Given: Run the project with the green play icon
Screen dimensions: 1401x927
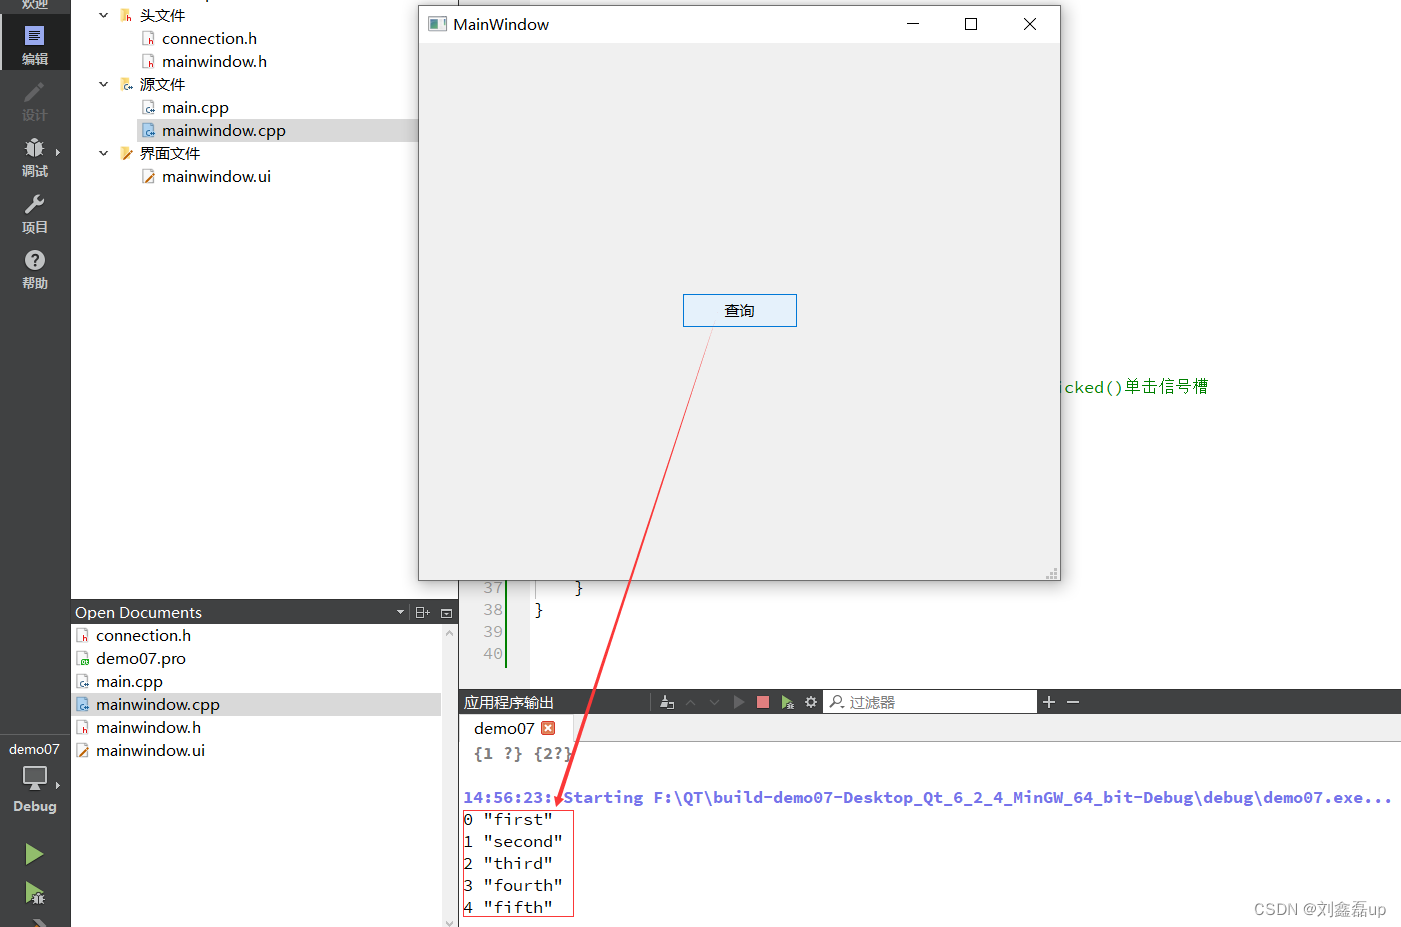Looking at the screenshot, I should pyautogui.click(x=34, y=853).
